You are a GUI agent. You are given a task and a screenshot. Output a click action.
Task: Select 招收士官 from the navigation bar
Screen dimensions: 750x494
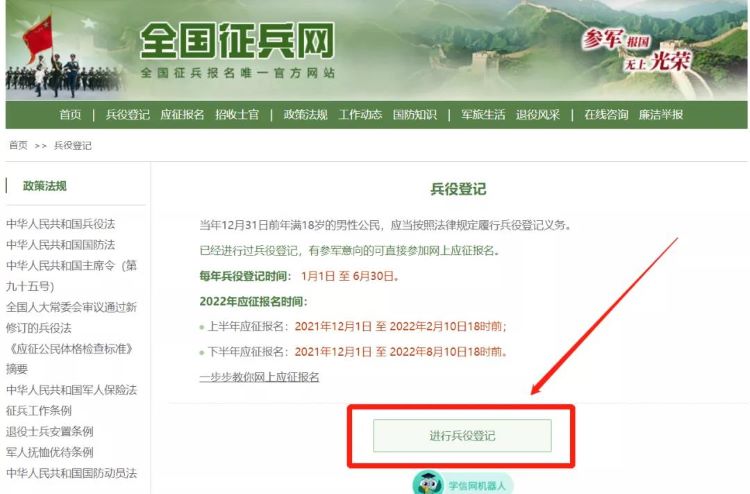tap(237, 115)
